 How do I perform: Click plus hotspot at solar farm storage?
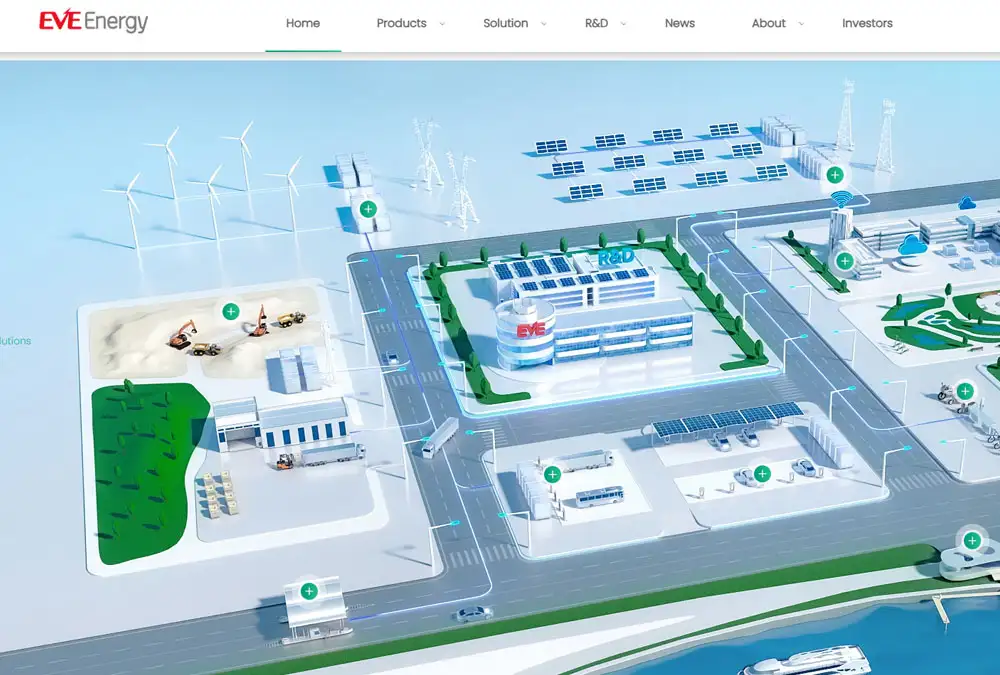pos(835,174)
